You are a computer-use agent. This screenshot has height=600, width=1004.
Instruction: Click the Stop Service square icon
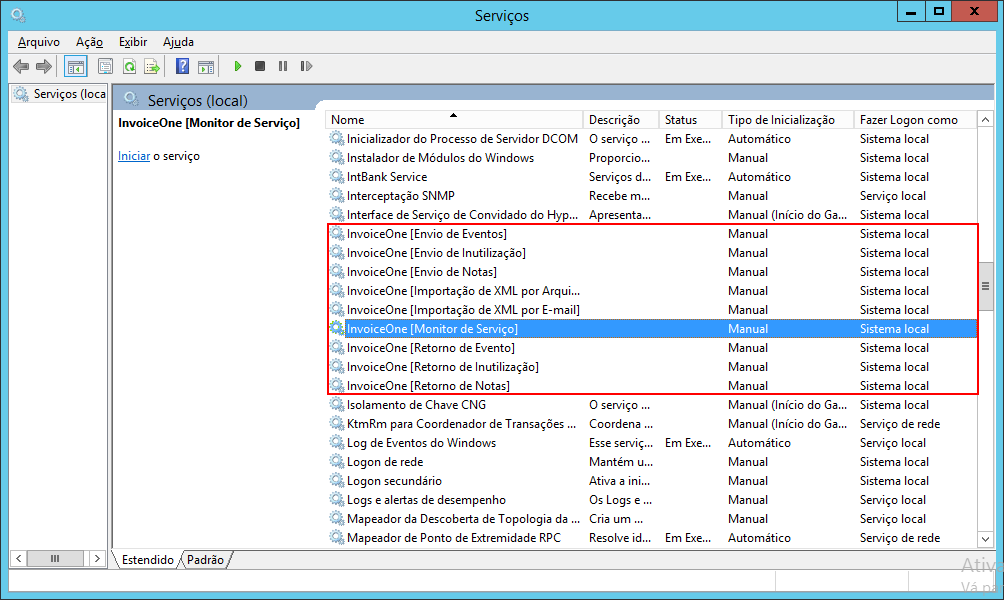pos(260,66)
